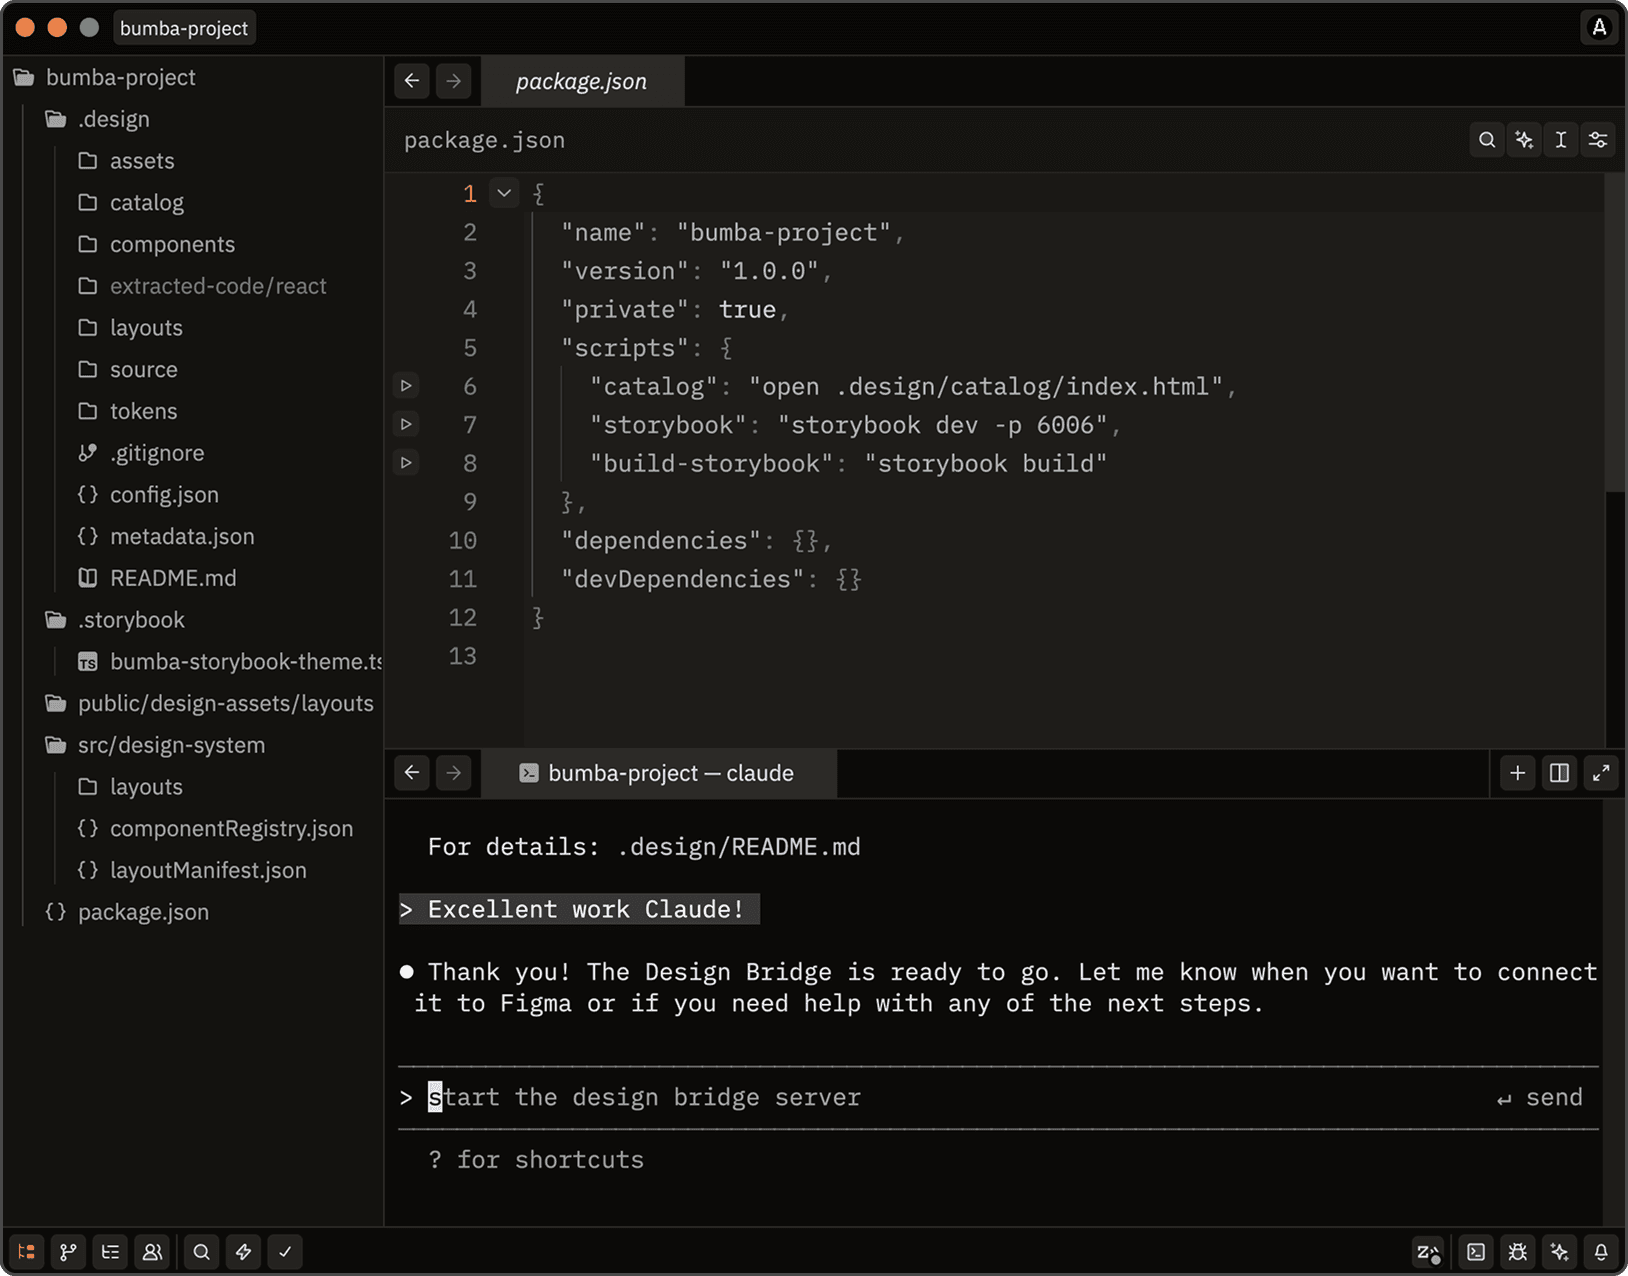Open the debugger bug icon in status bar
This screenshot has height=1276, width=1628.
coord(1518,1251)
